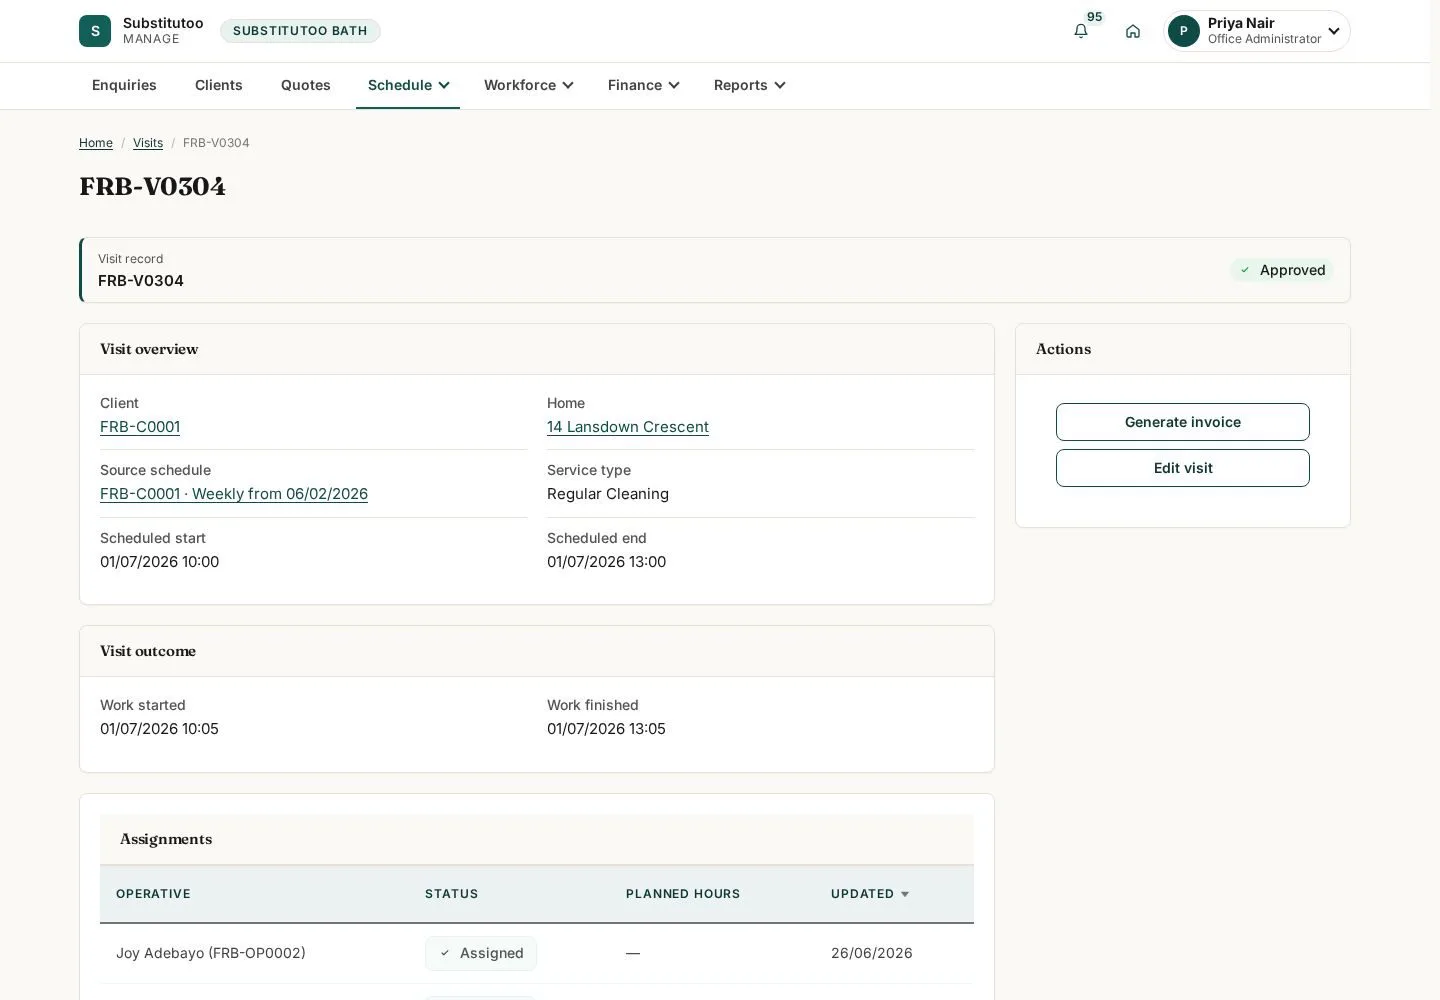Click the Regular Cleaning service type value

(608, 494)
